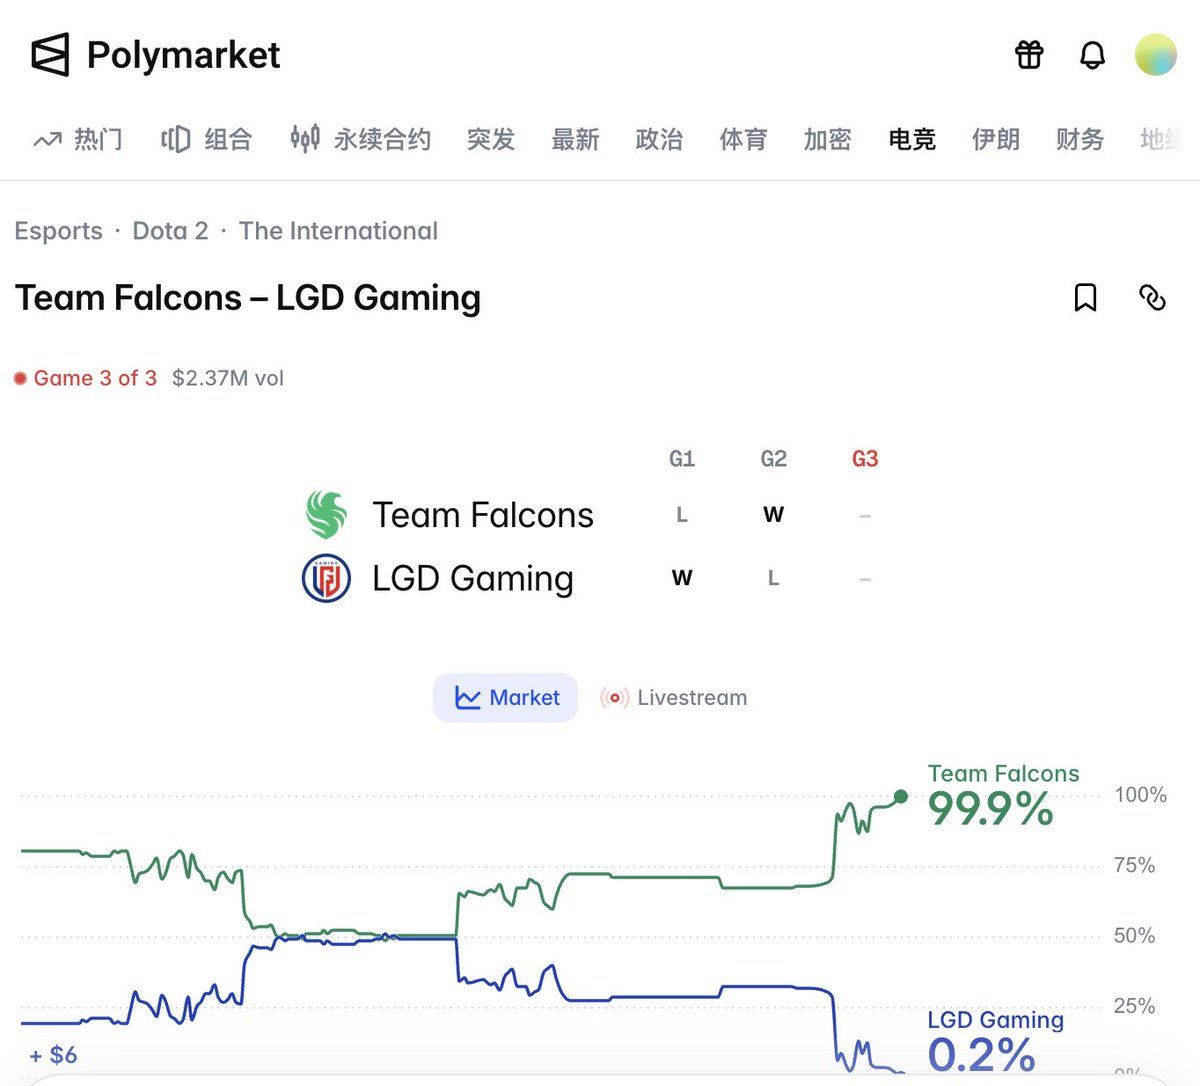Select the 电竞 esports tab
1200x1086 pixels.
[x=912, y=139]
